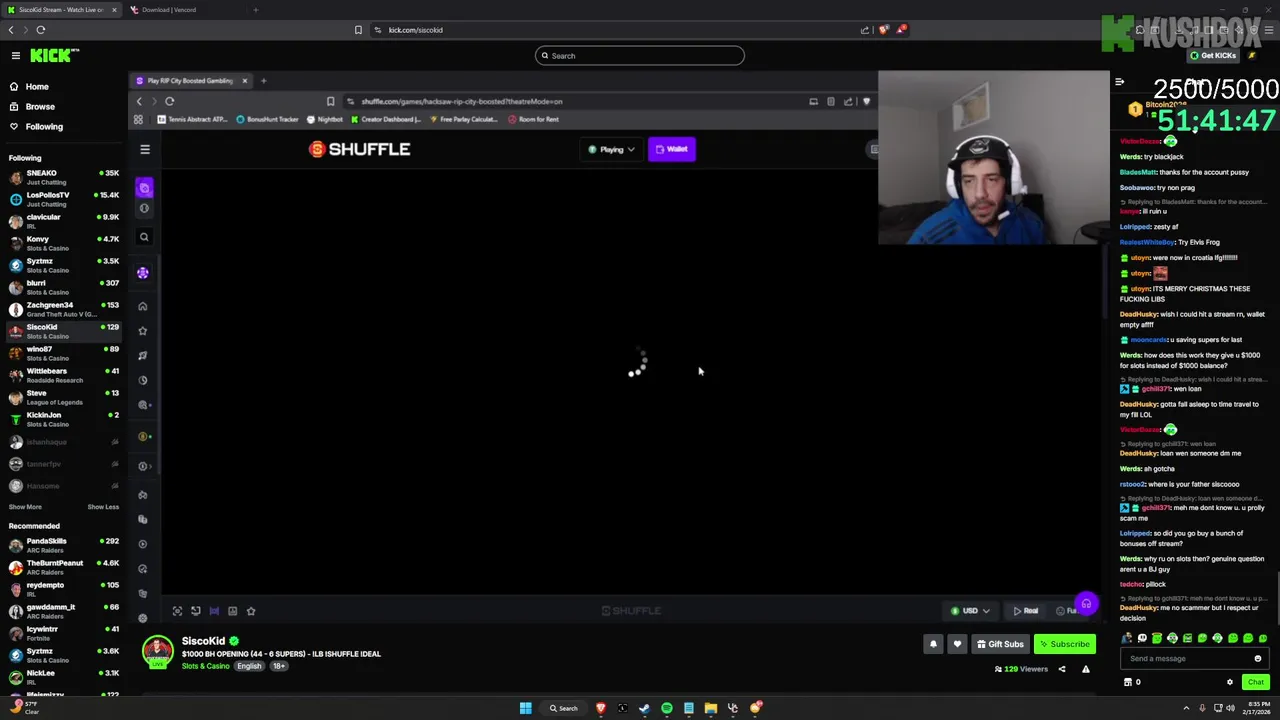The width and height of the screenshot is (1280, 720).
Task: Open KickinJon channel in Following list
Action: 64,419
